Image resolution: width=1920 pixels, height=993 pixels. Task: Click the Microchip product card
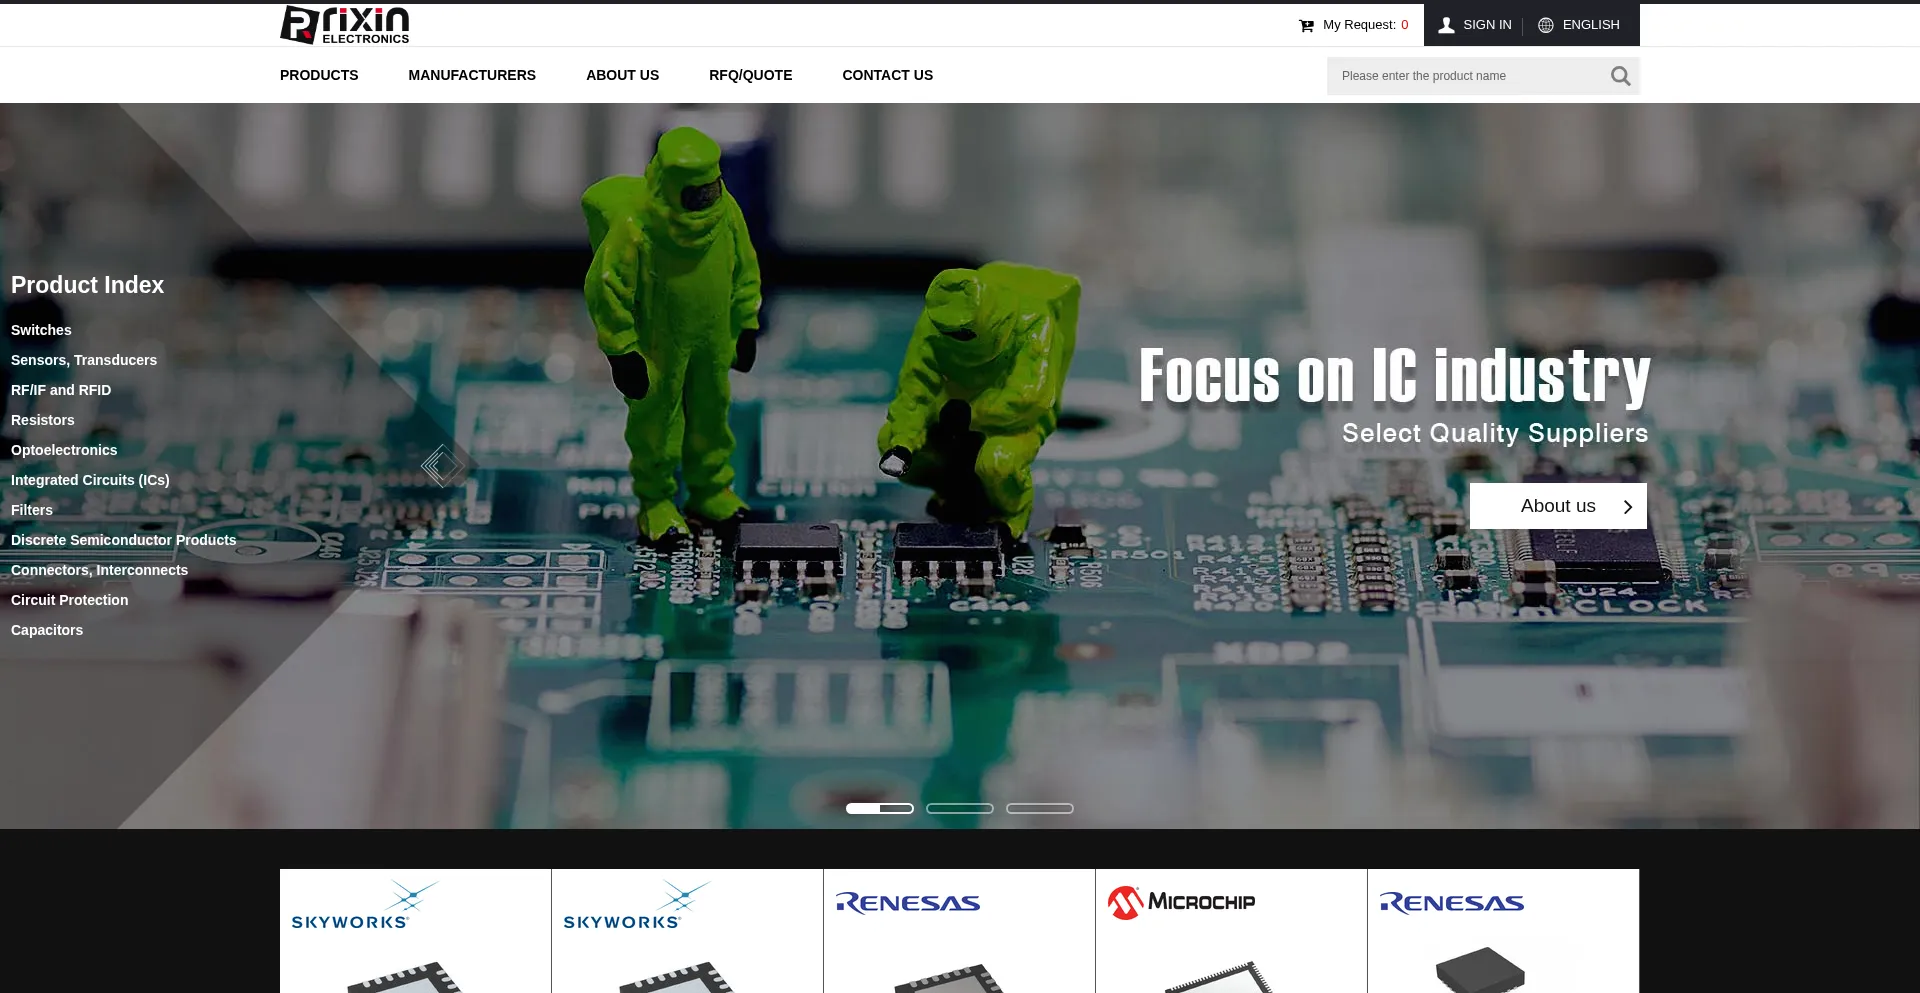tap(1231, 931)
